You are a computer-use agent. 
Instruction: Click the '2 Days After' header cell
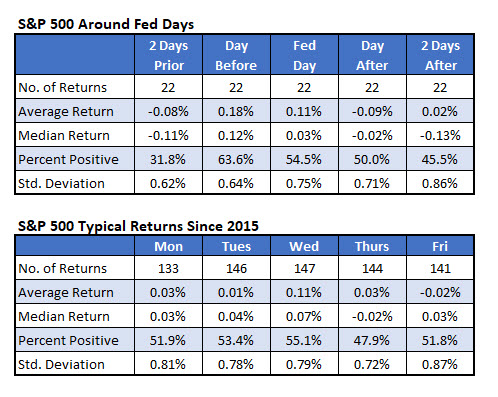(x=440, y=55)
